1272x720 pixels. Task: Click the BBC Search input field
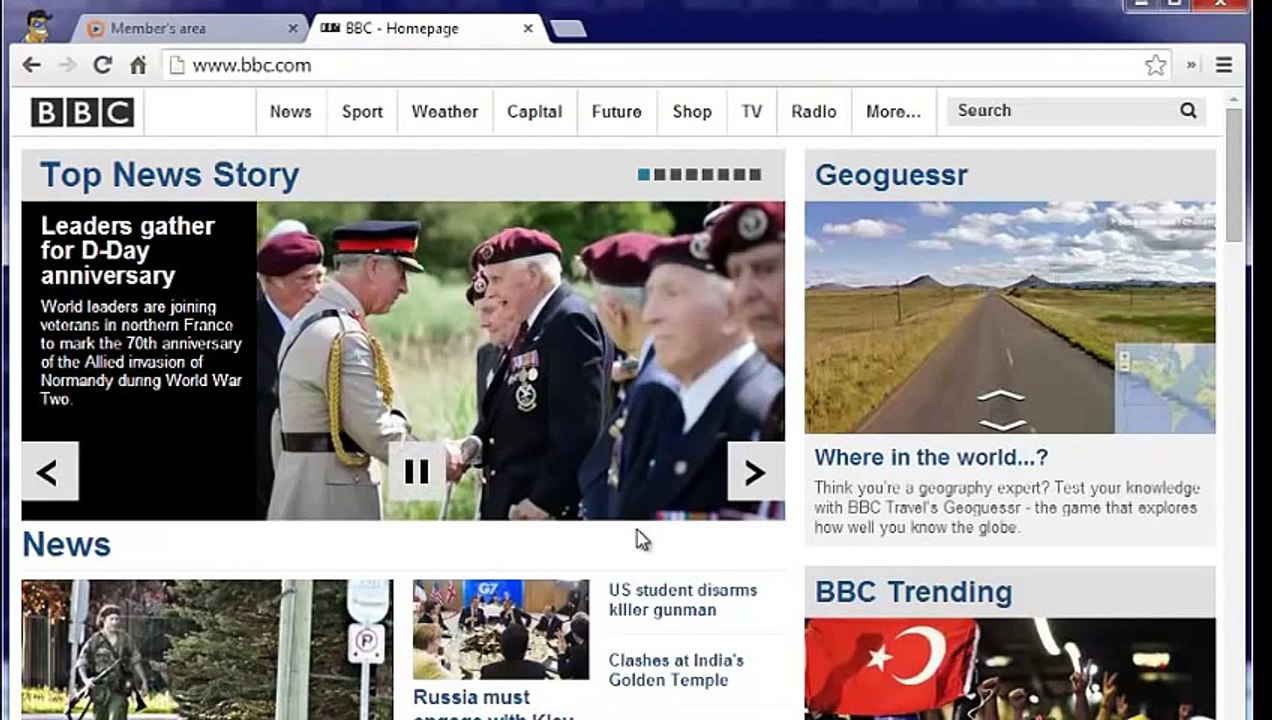point(1060,111)
